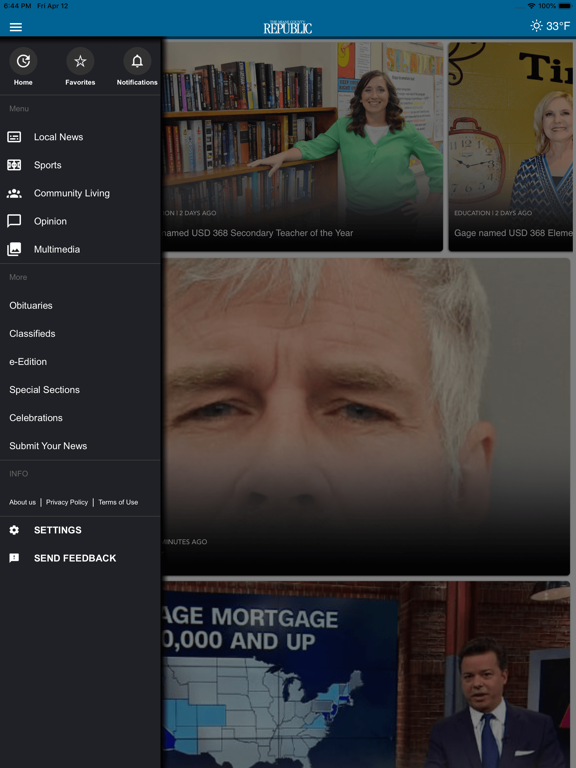This screenshot has height=768, width=576.
Task: Tap the Home refresh icon
Action: click(23, 61)
